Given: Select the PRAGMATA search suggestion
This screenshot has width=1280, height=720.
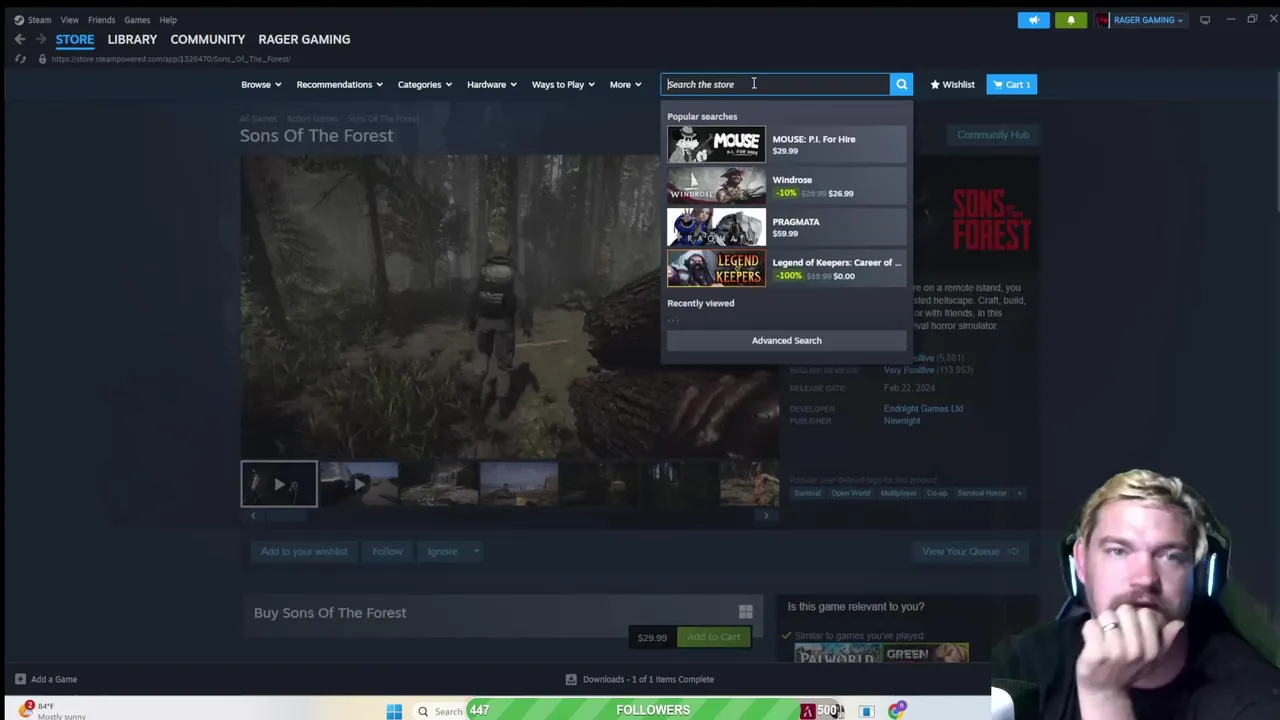Looking at the screenshot, I should pos(786,227).
